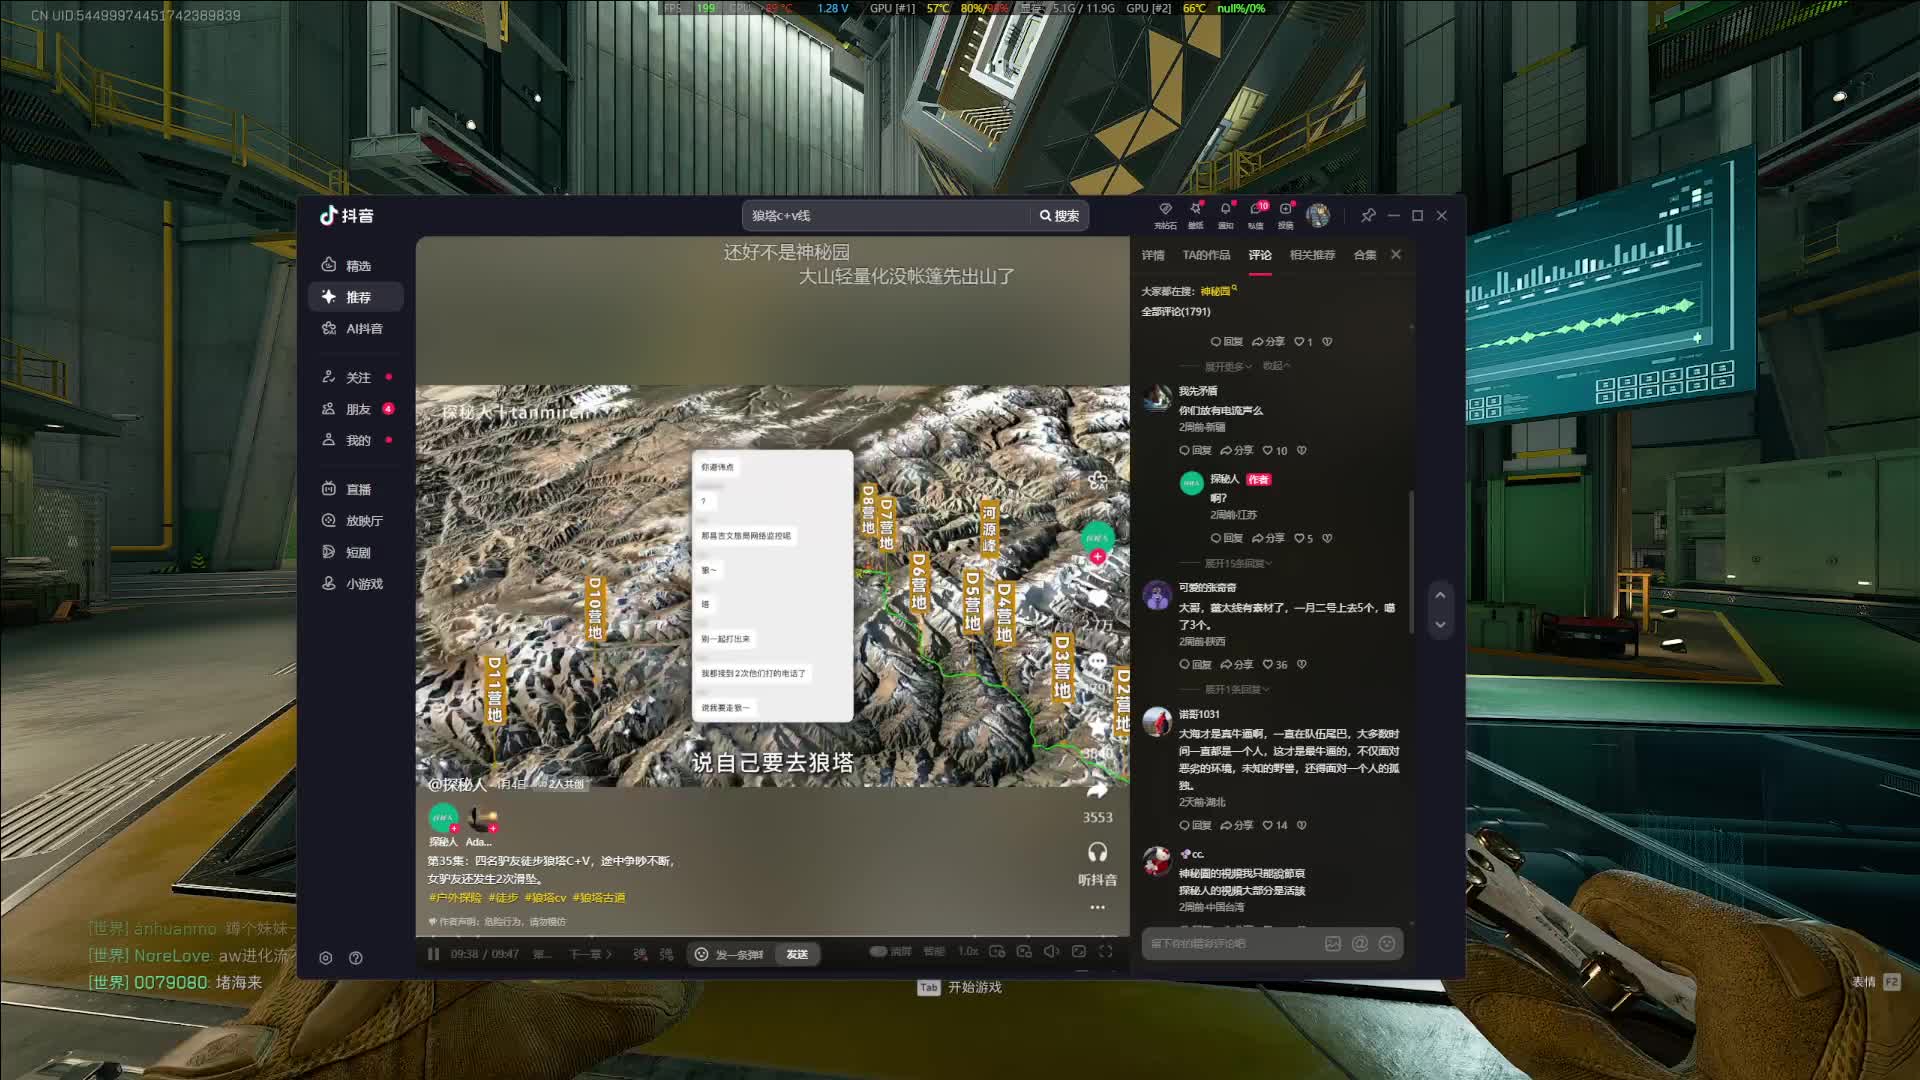Mute the video volume
This screenshot has width=1920, height=1080.
pyautogui.click(x=1051, y=952)
